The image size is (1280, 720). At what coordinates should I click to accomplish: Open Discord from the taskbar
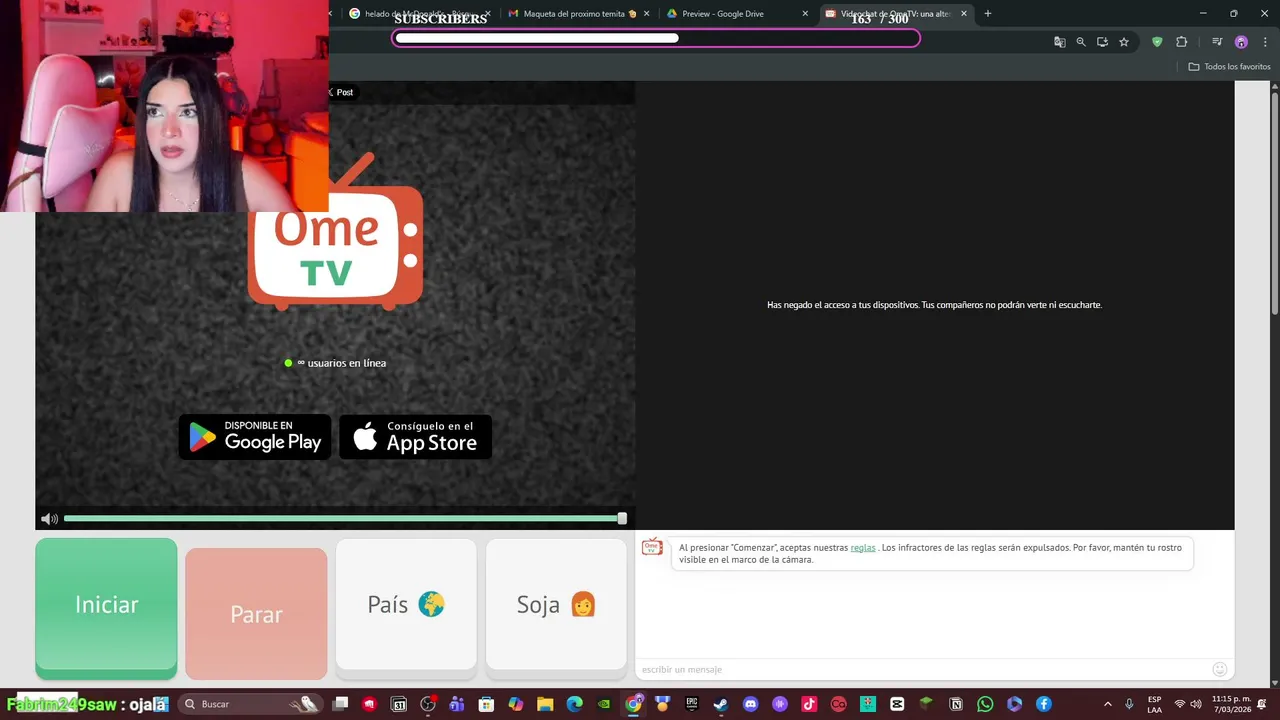pyautogui.click(x=750, y=704)
